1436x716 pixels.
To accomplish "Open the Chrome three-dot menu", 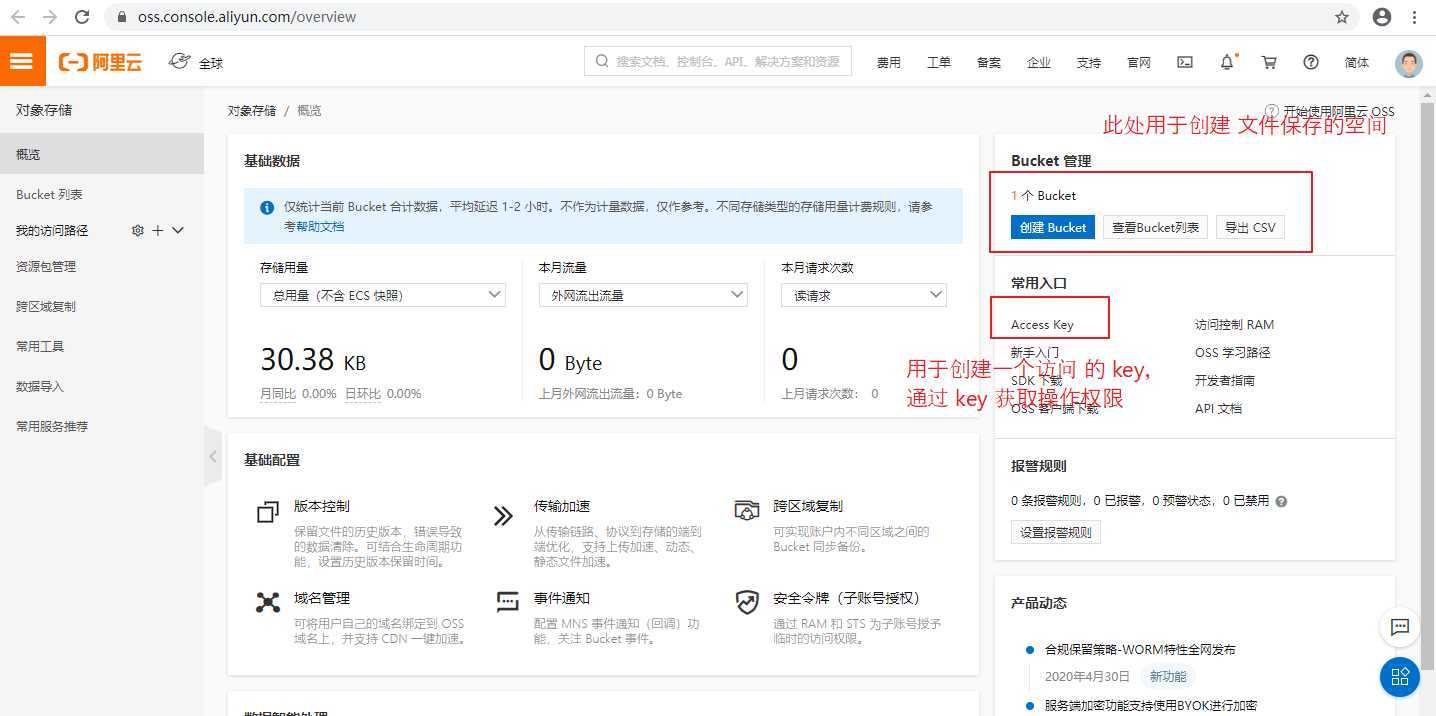I will tap(1415, 17).
